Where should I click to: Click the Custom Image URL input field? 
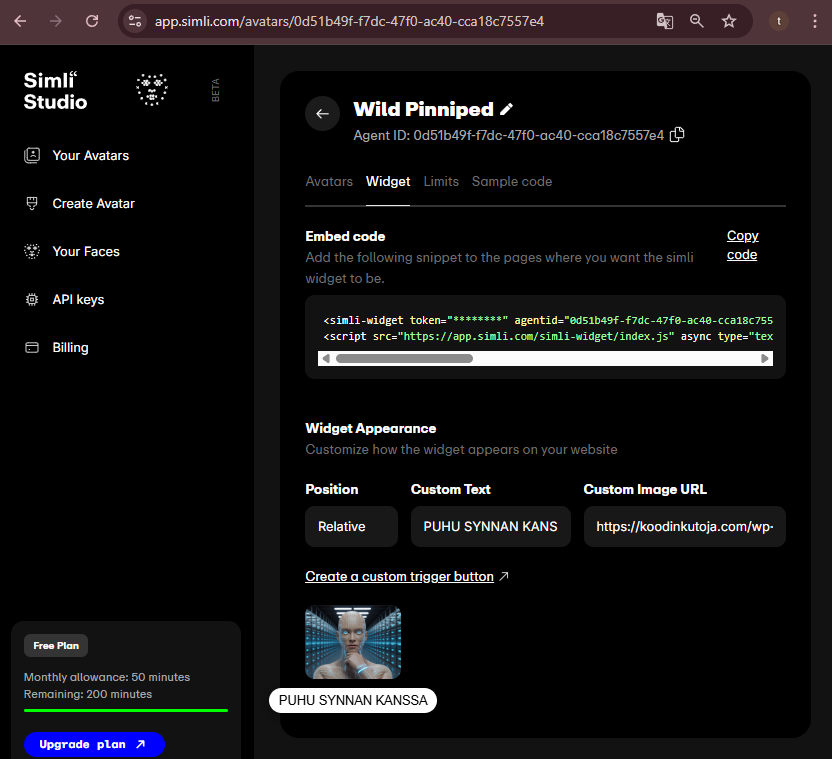[684, 527]
